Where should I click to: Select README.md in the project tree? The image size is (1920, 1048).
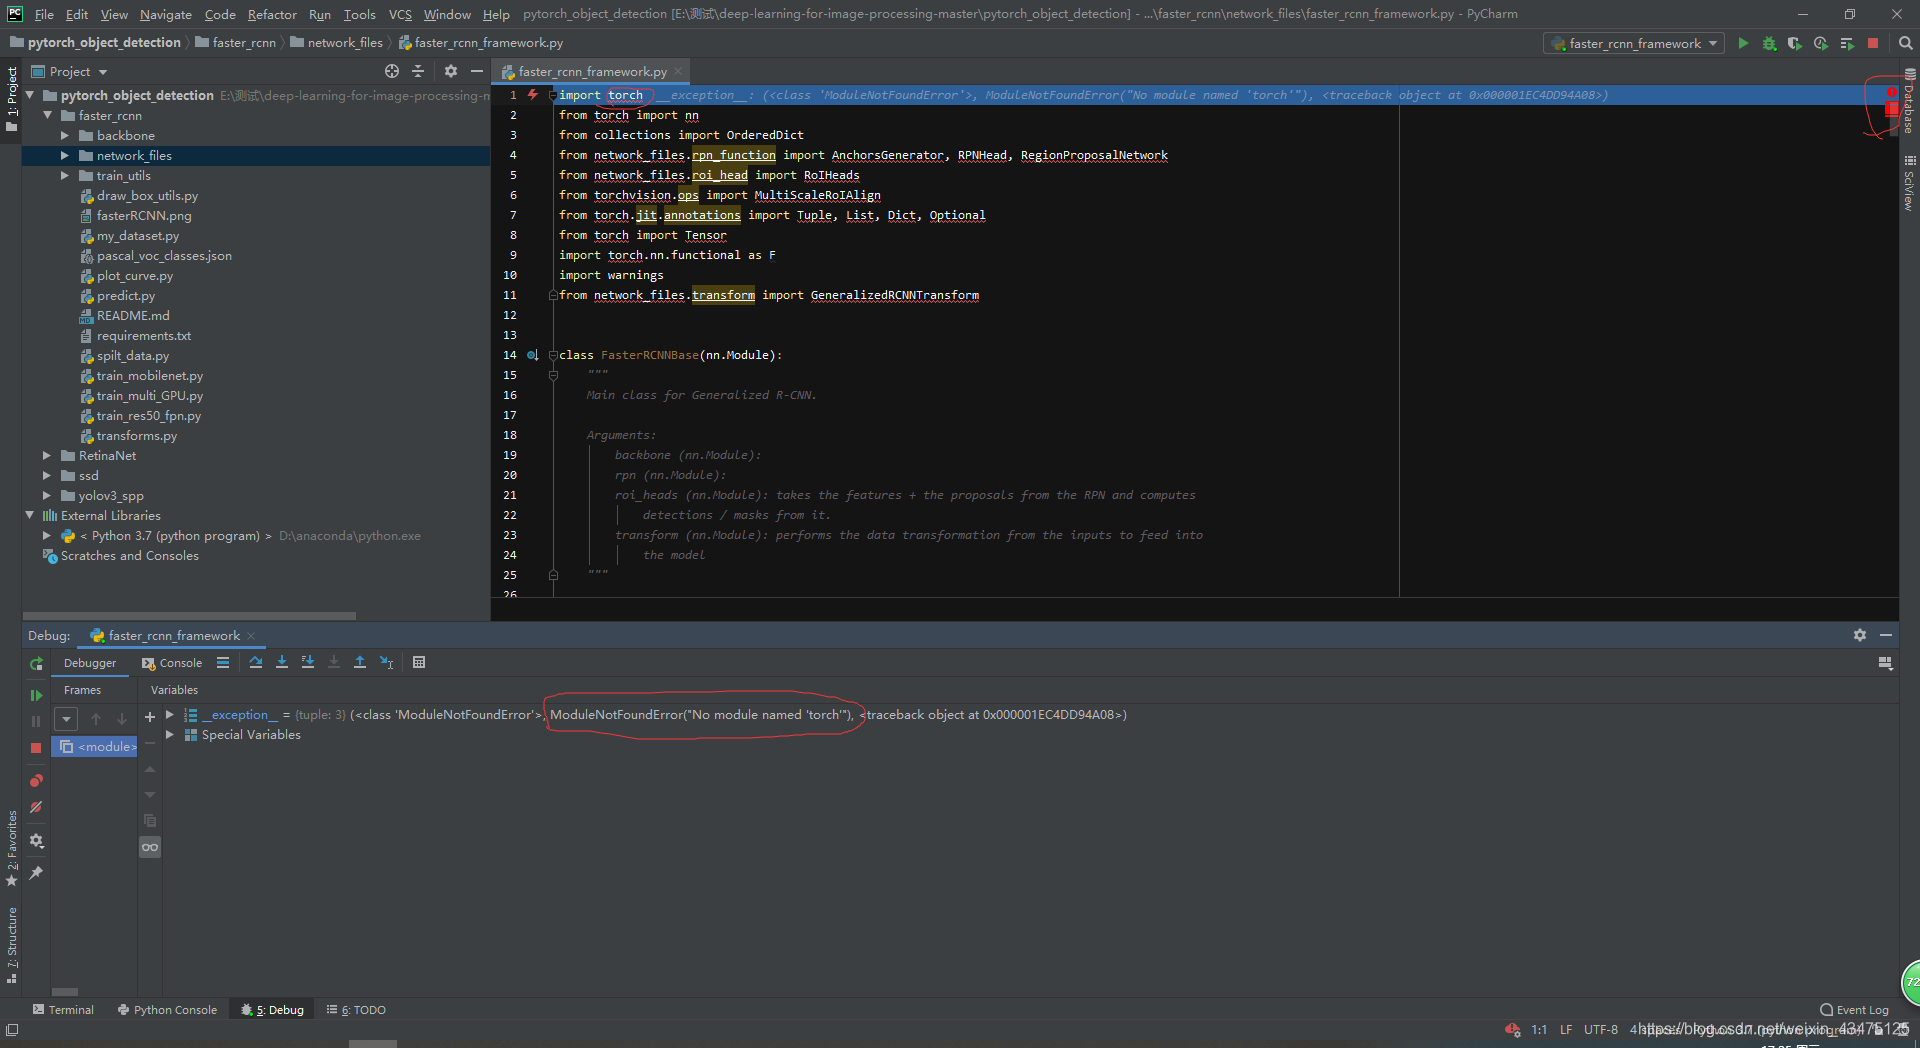[x=132, y=315]
